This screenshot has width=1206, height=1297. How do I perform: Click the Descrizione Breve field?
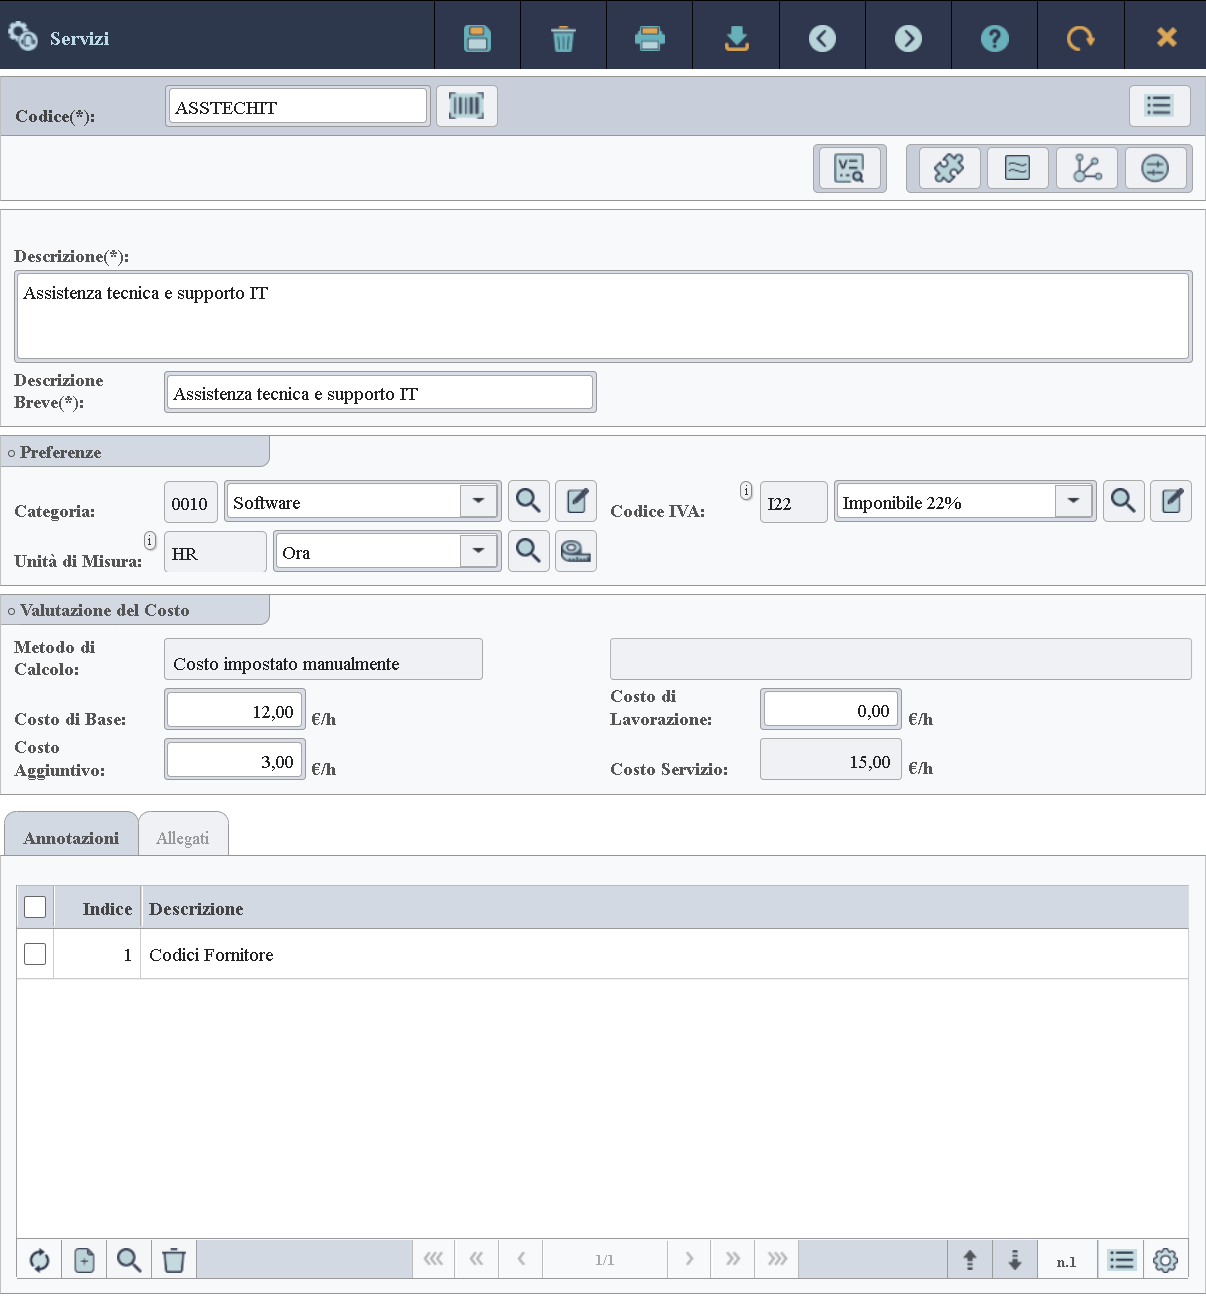click(380, 392)
